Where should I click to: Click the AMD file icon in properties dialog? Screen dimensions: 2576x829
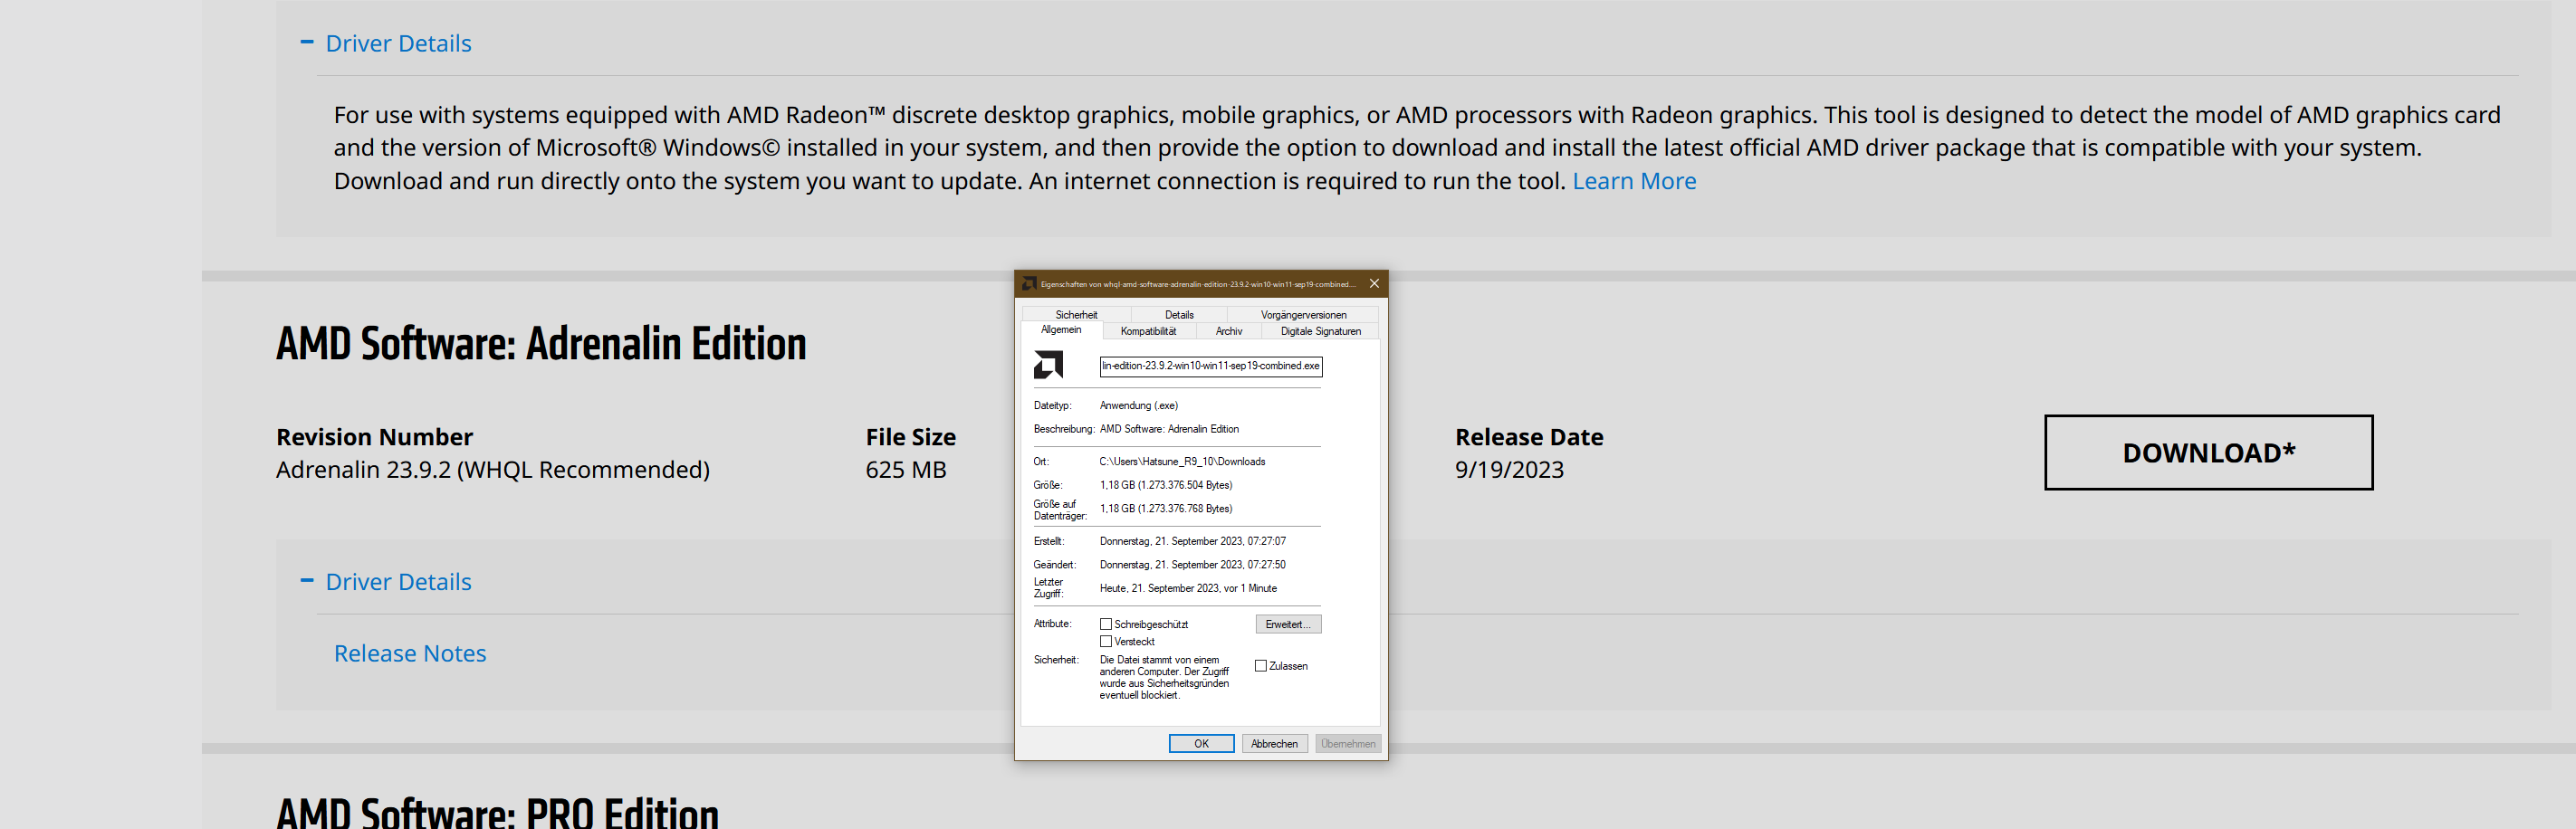[1048, 365]
